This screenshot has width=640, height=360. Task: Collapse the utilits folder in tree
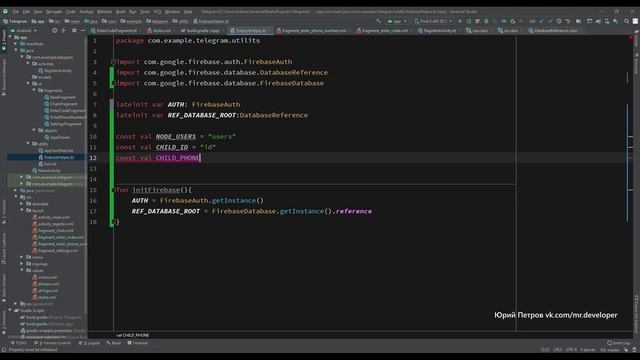point(29,144)
